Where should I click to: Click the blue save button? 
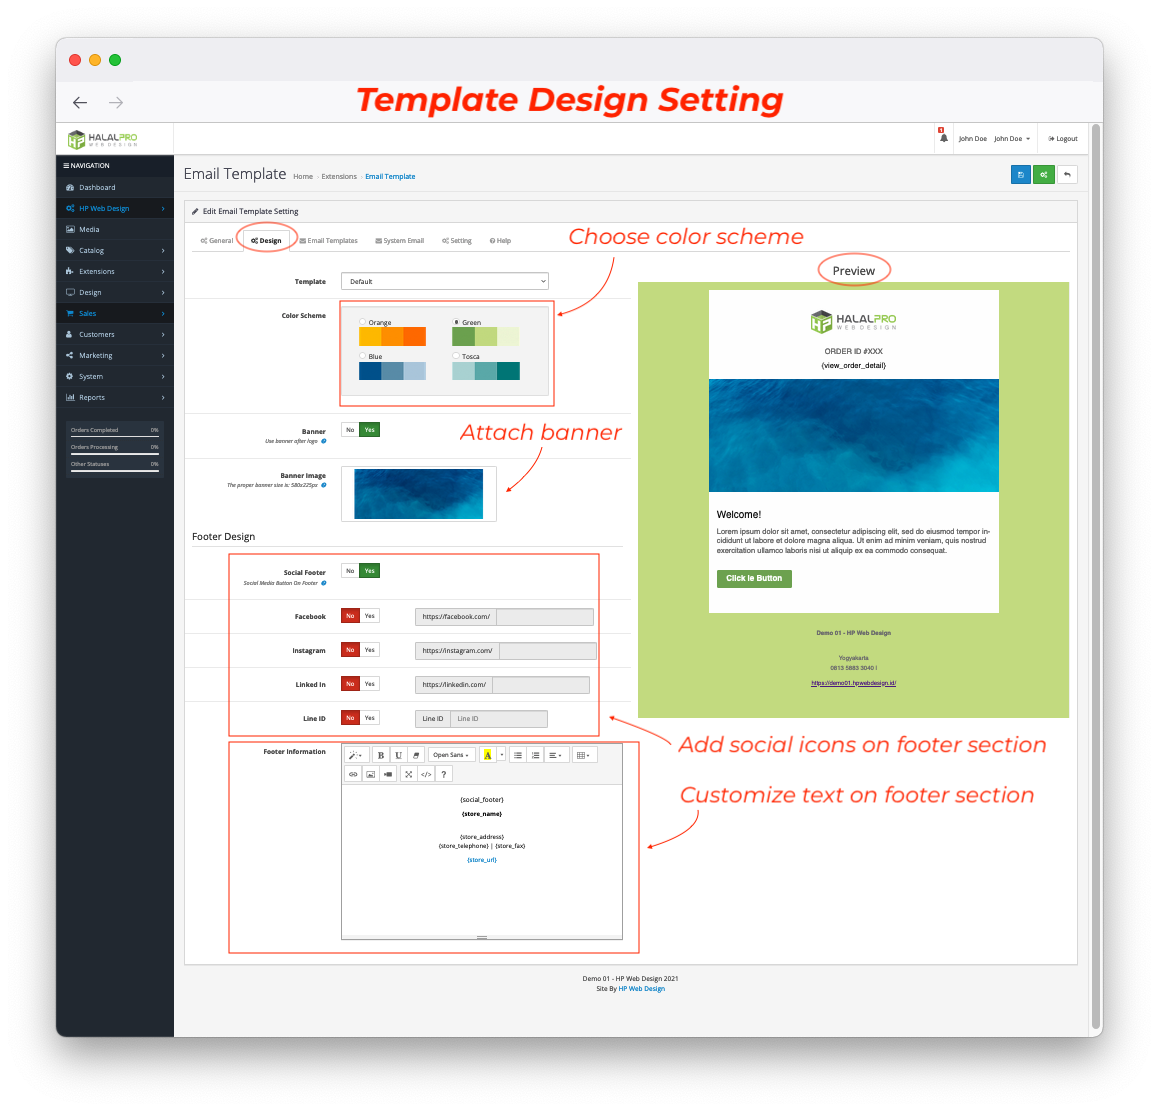click(x=1021, y=174)
